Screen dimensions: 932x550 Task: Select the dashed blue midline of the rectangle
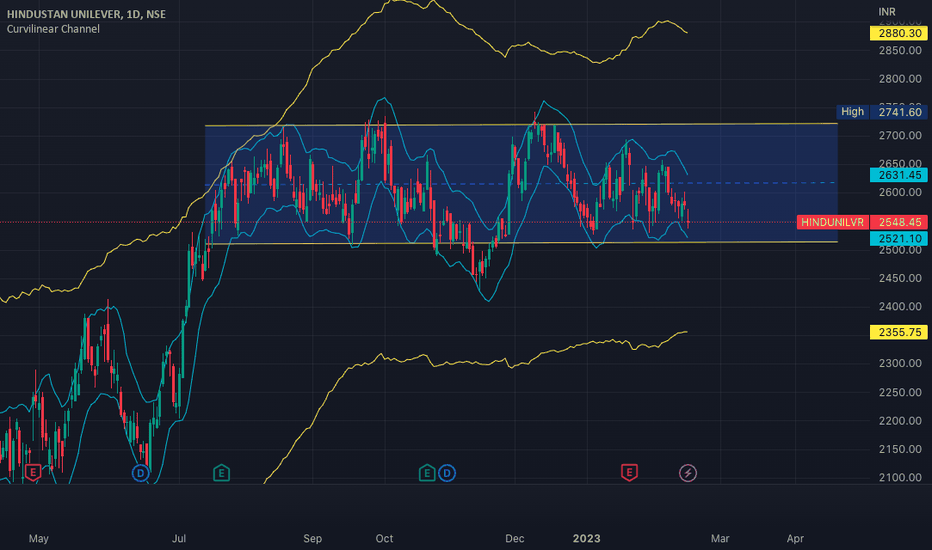[x=521, y=184]
